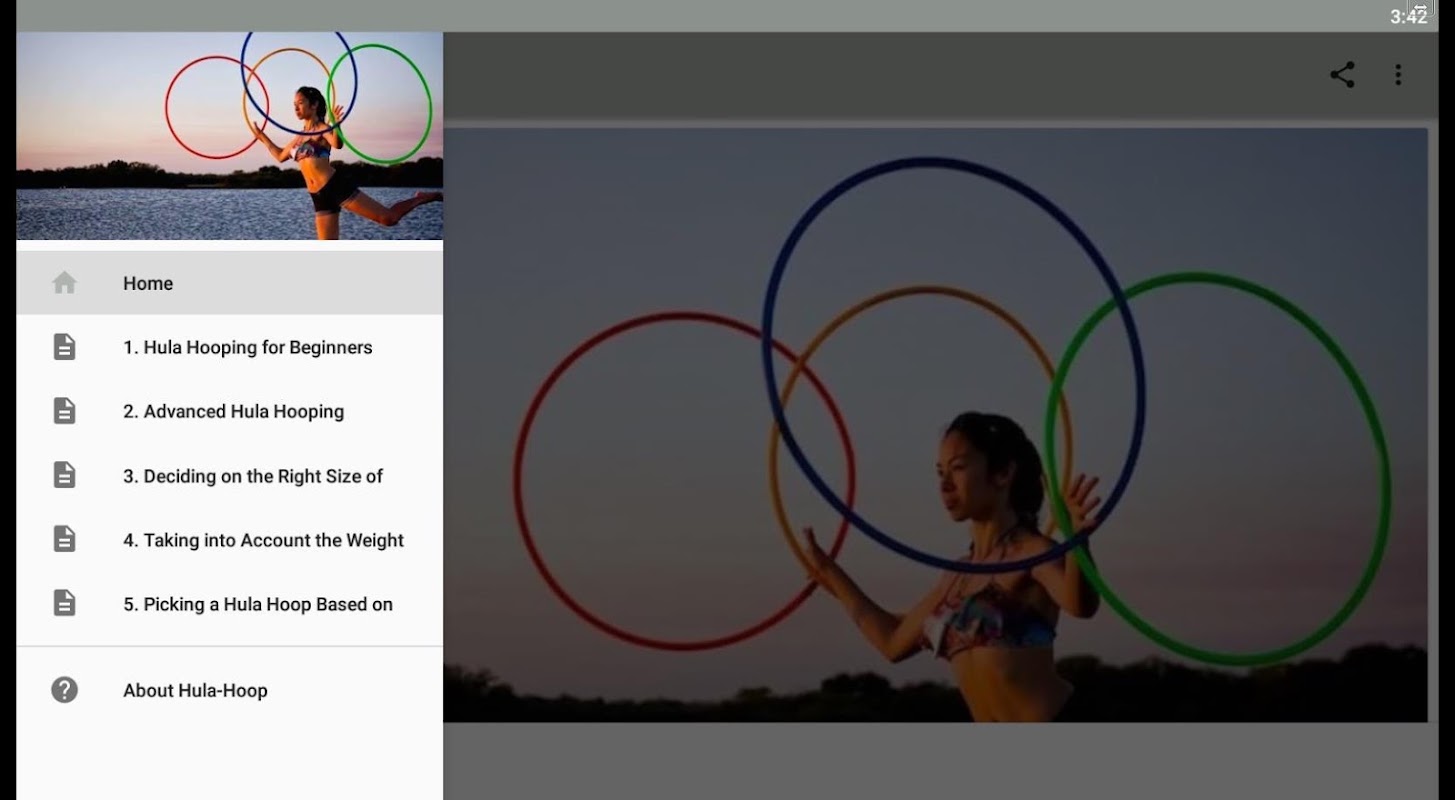Open About Hula-Hoop

pyautogui.click(x=230, y=690)
